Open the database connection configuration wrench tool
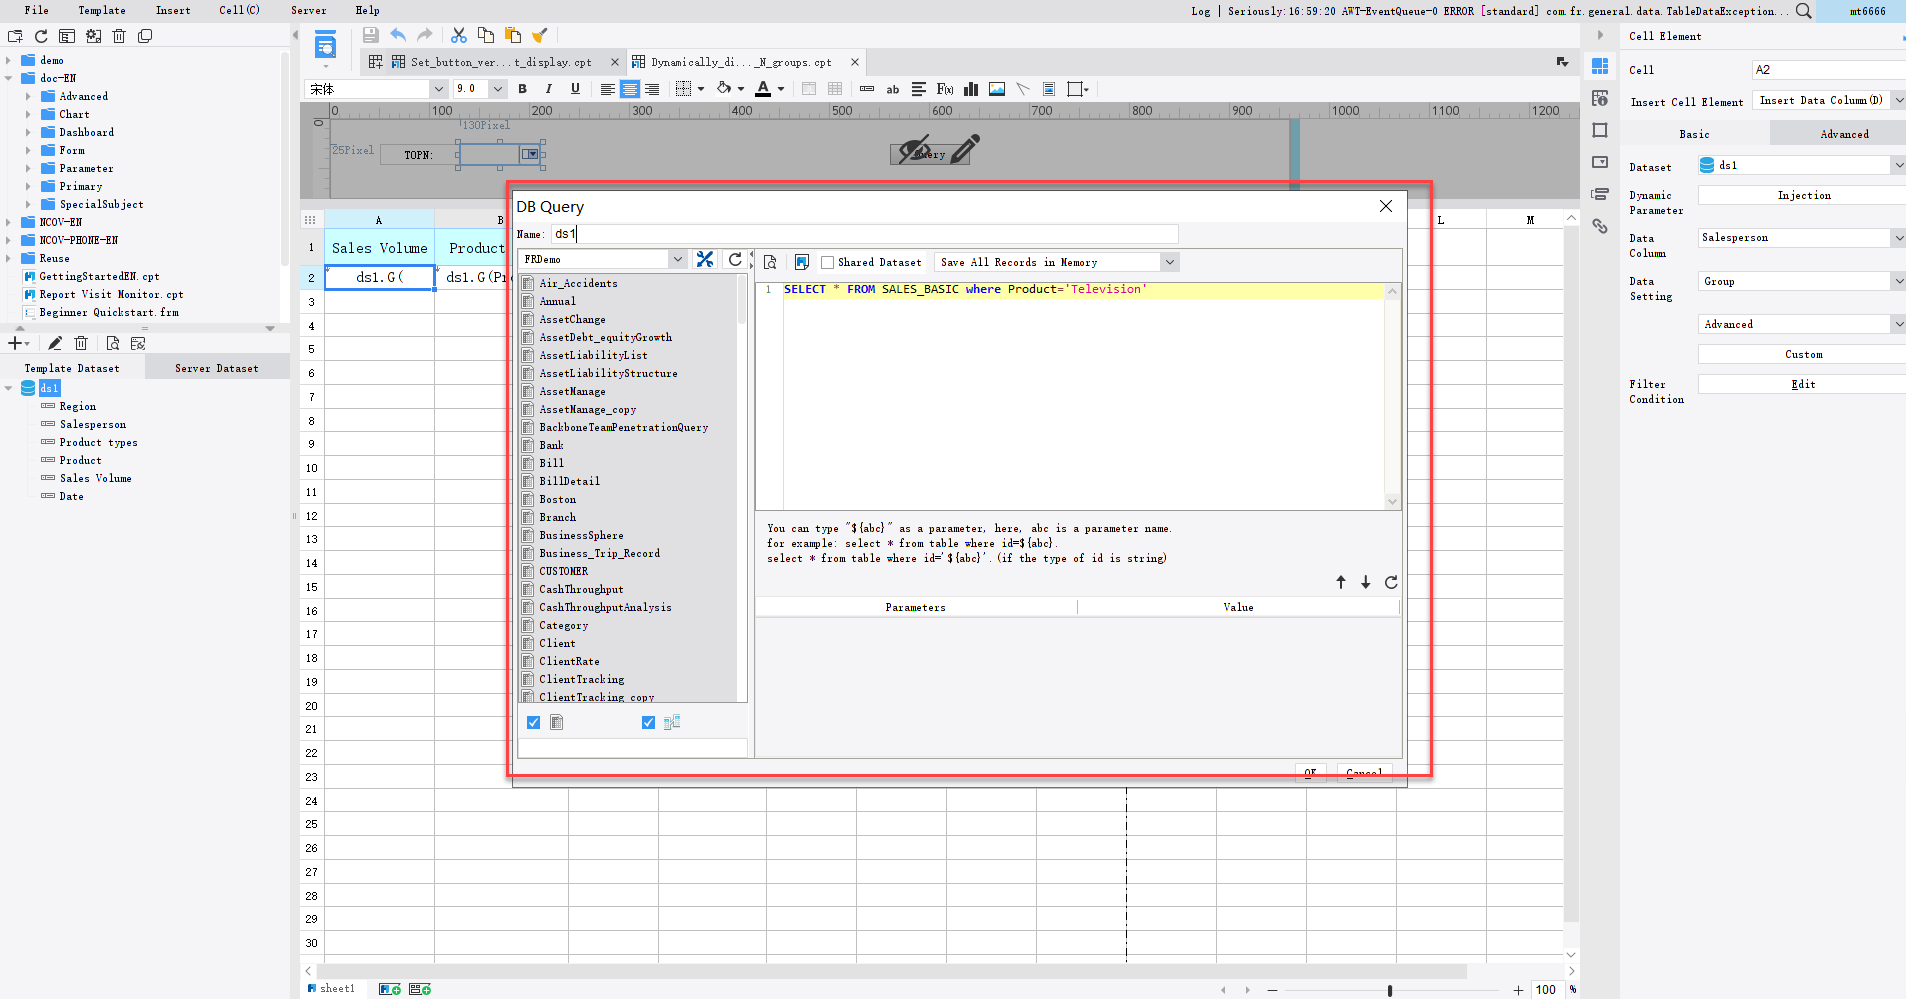This screenshot has height=999, width=1906. (705, 259)
